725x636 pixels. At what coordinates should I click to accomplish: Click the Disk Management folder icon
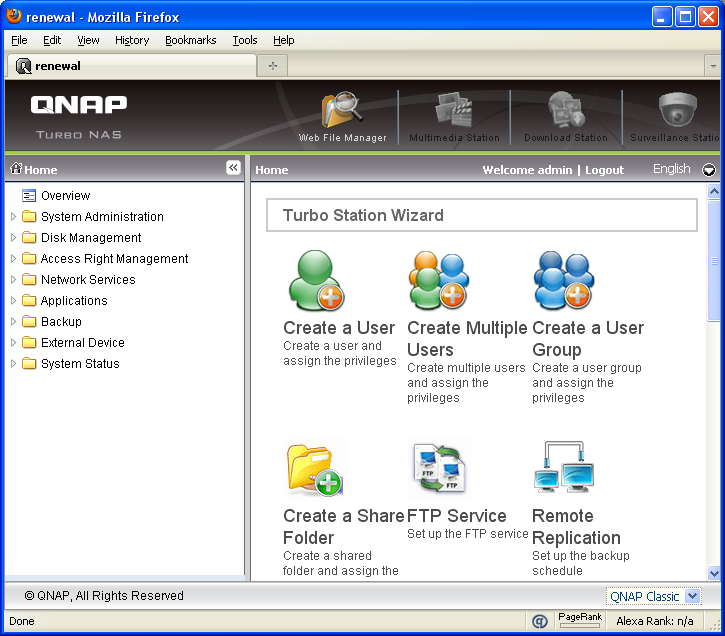[29, 238]
